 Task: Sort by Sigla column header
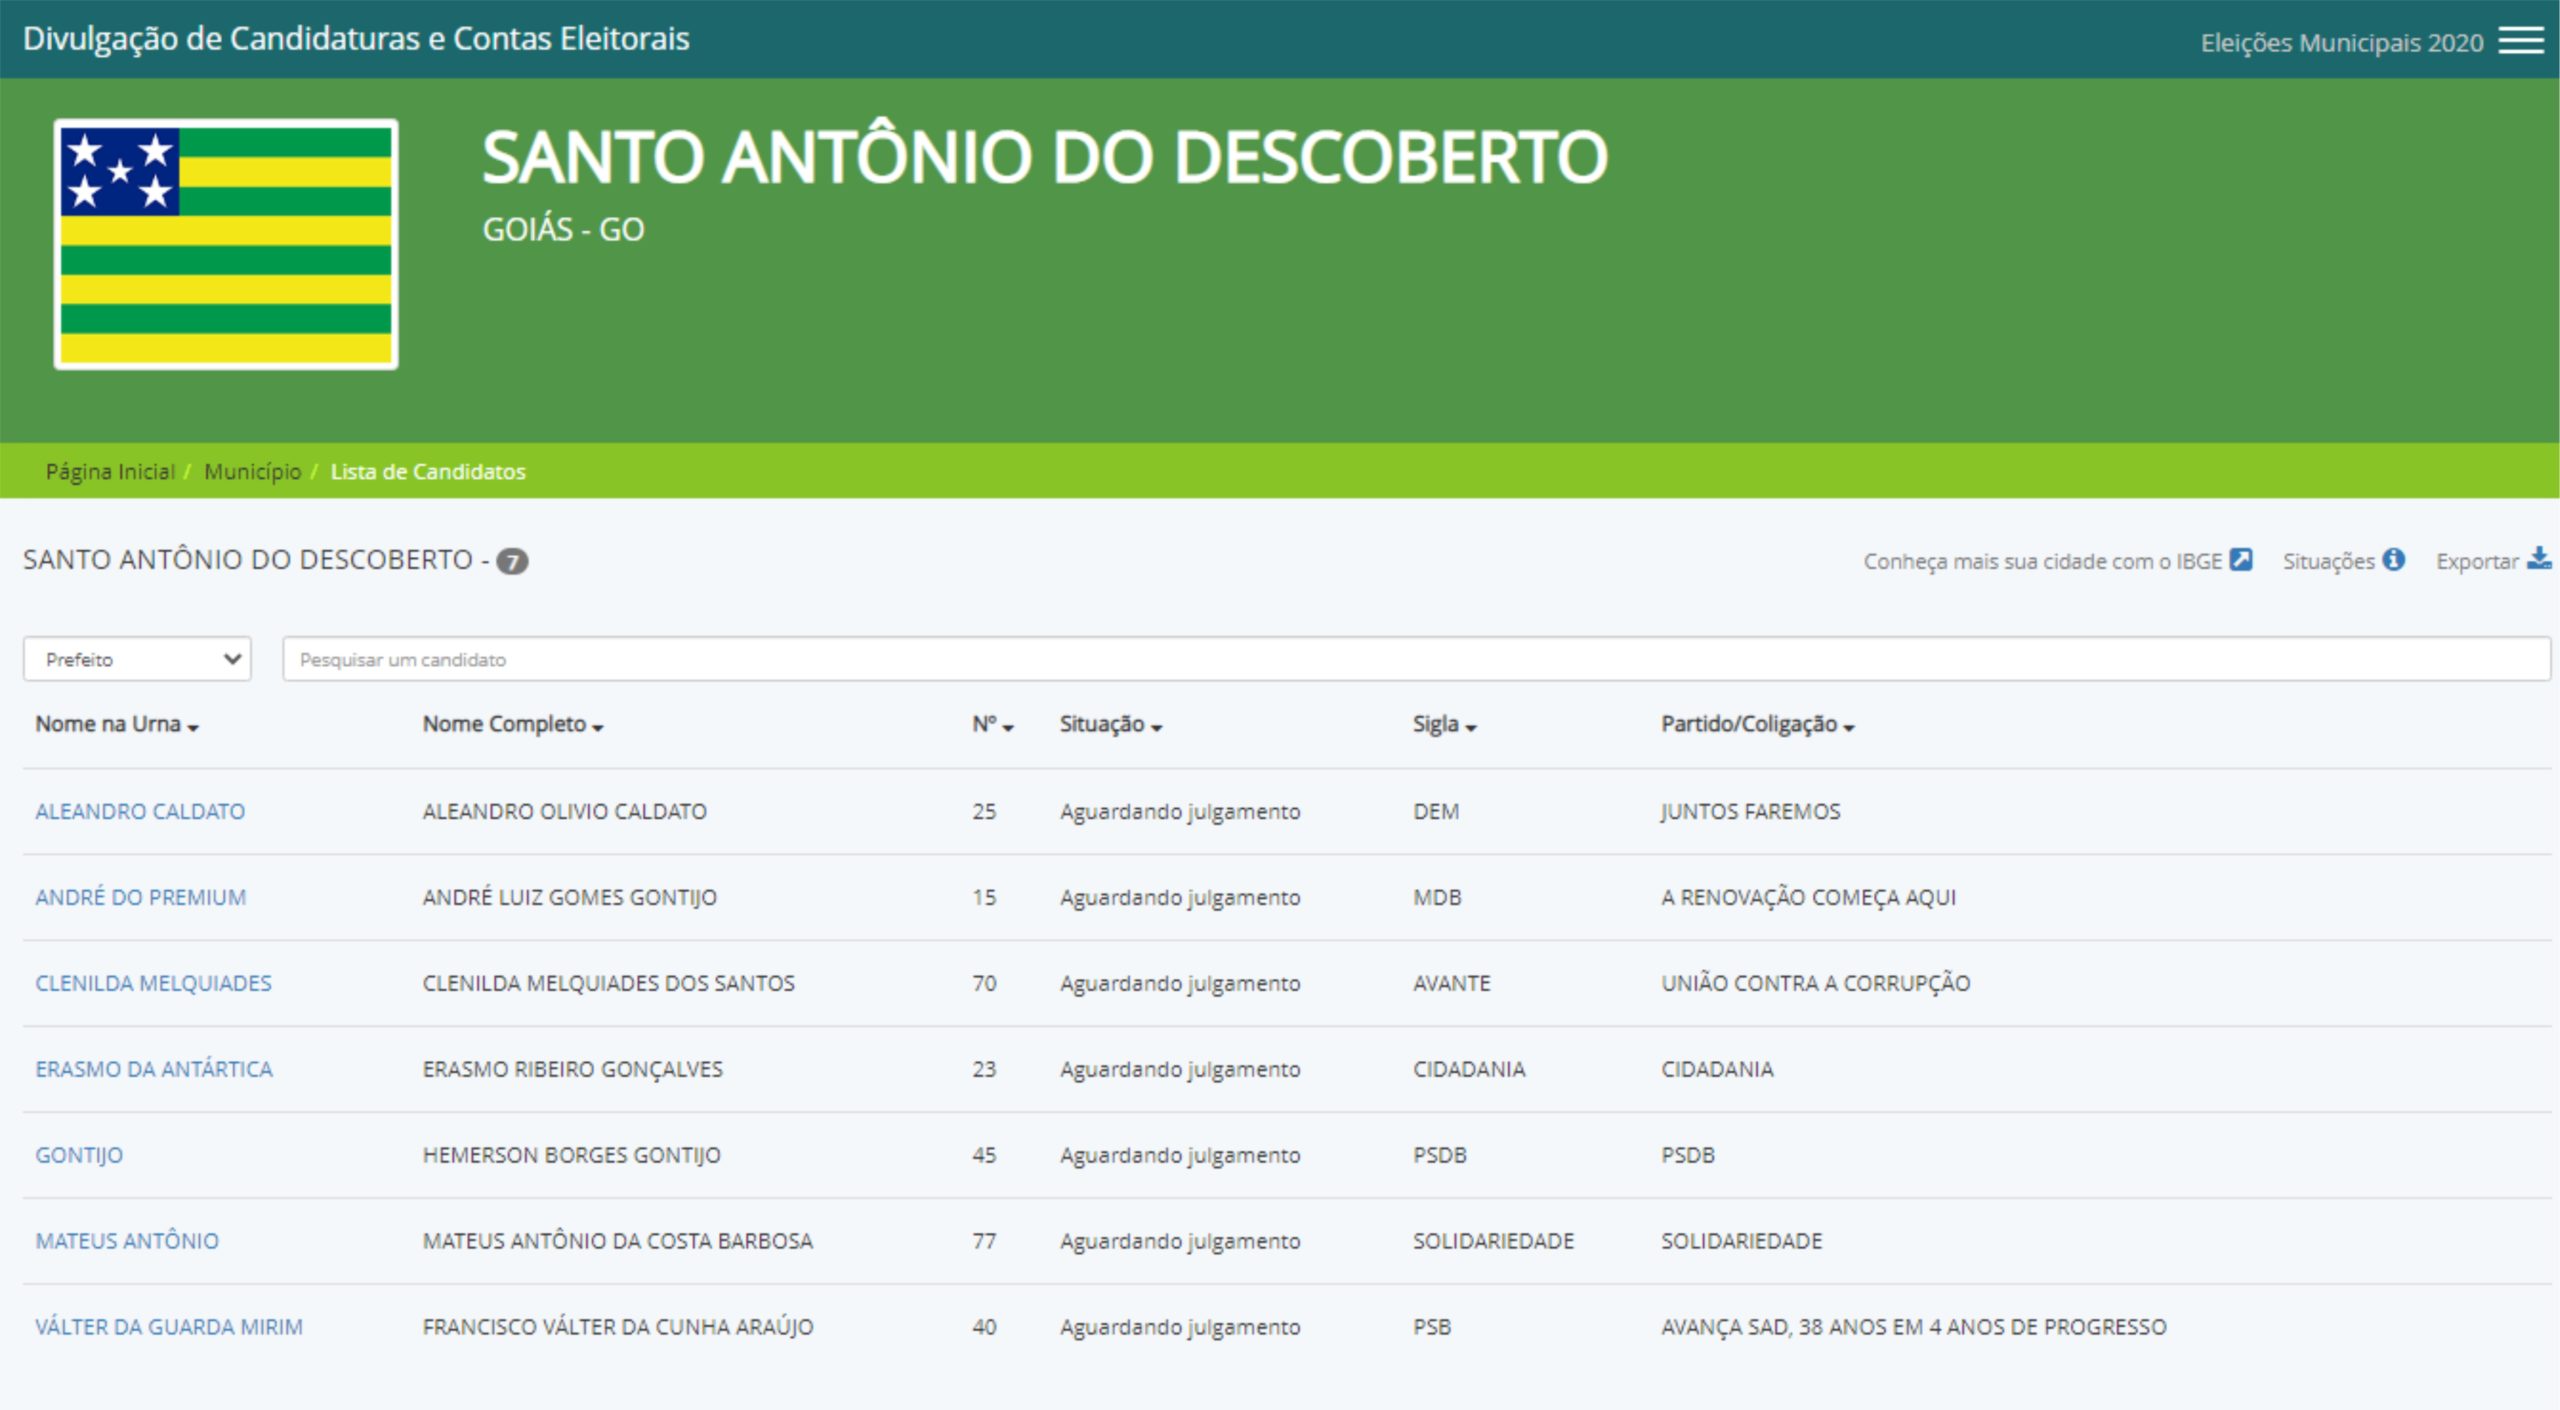click(1445, 724)
